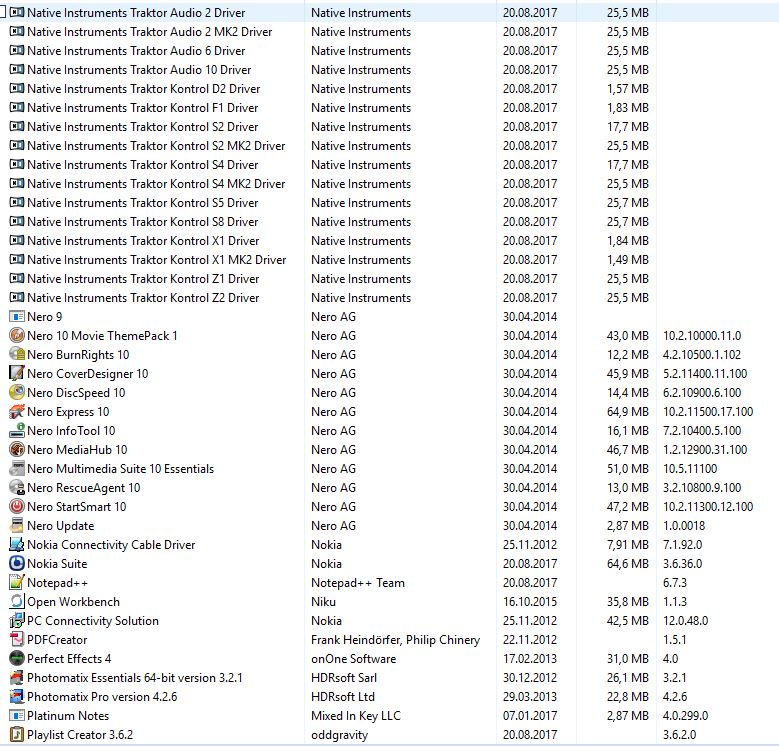This screenshot has width=779, height=746.
Task: Click publisher HDRsoft Ltd
Action: coord(343,696)
